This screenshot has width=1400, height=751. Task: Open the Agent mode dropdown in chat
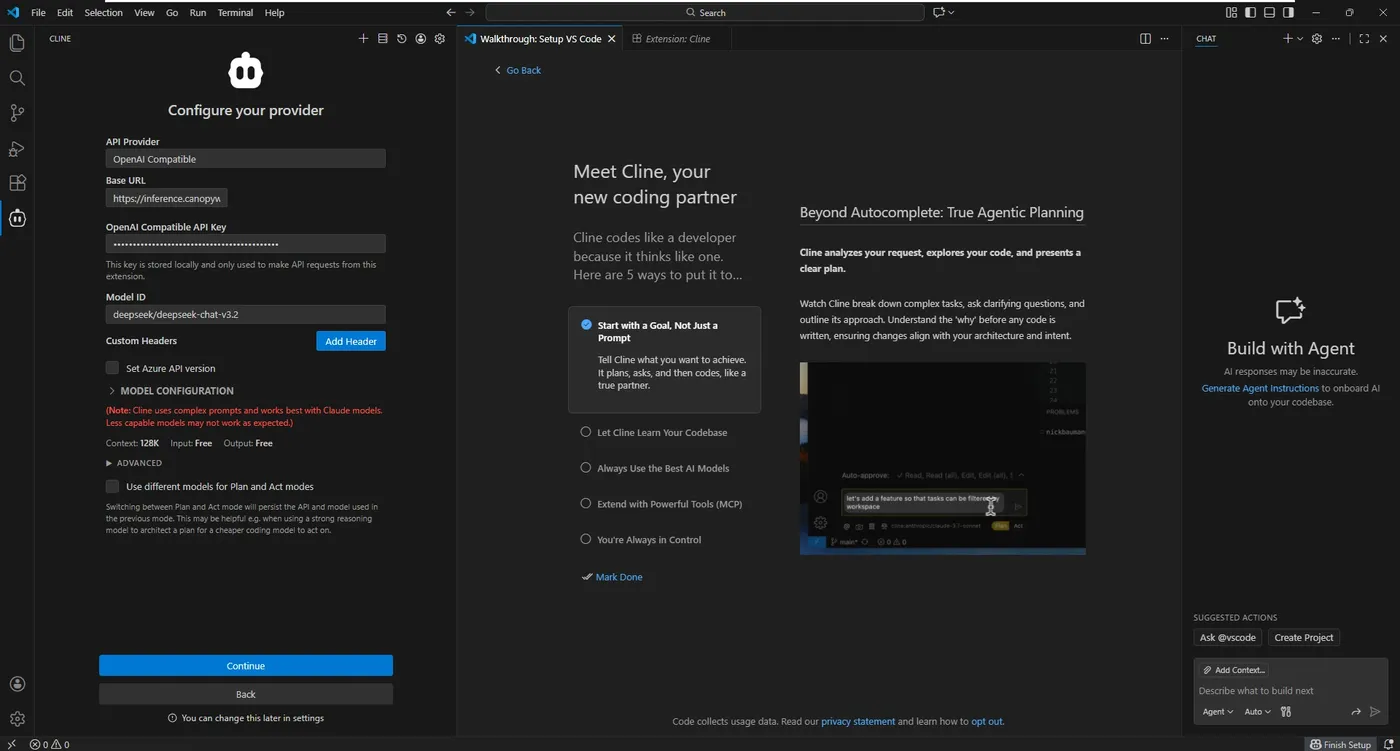(x=1217, y=712)
